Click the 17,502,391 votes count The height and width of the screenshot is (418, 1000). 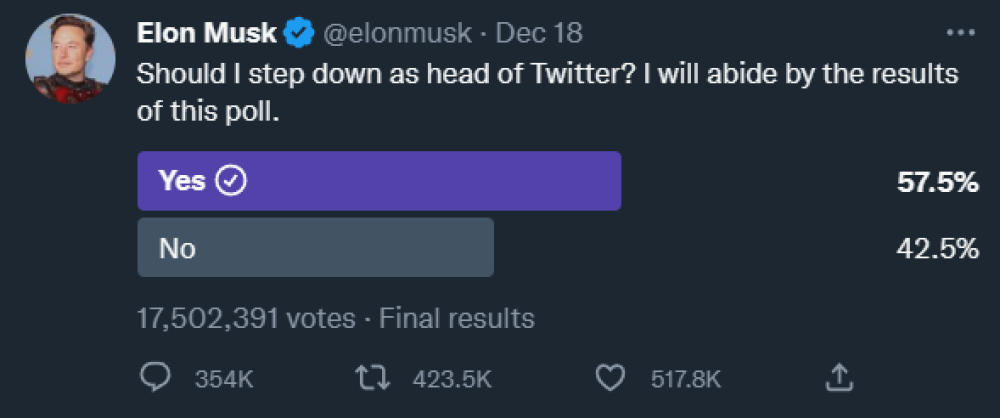pos(246,318)
